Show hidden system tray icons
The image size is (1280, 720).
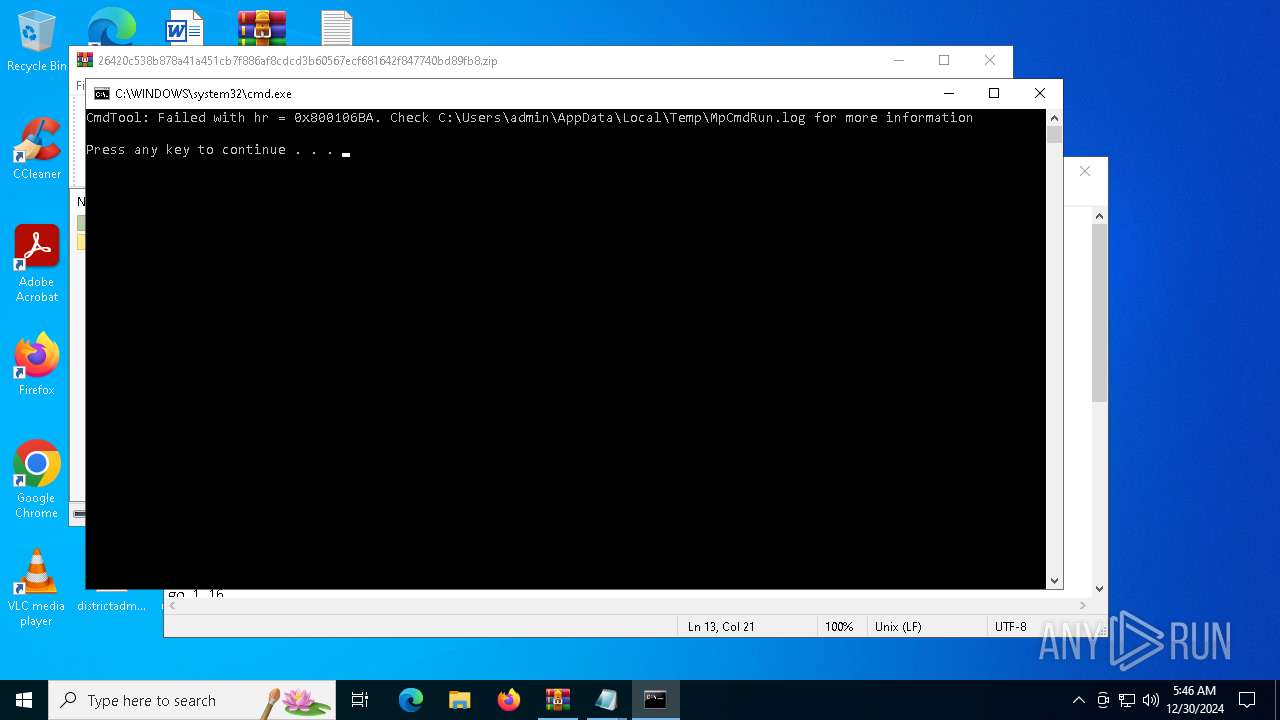[1078, 700]
